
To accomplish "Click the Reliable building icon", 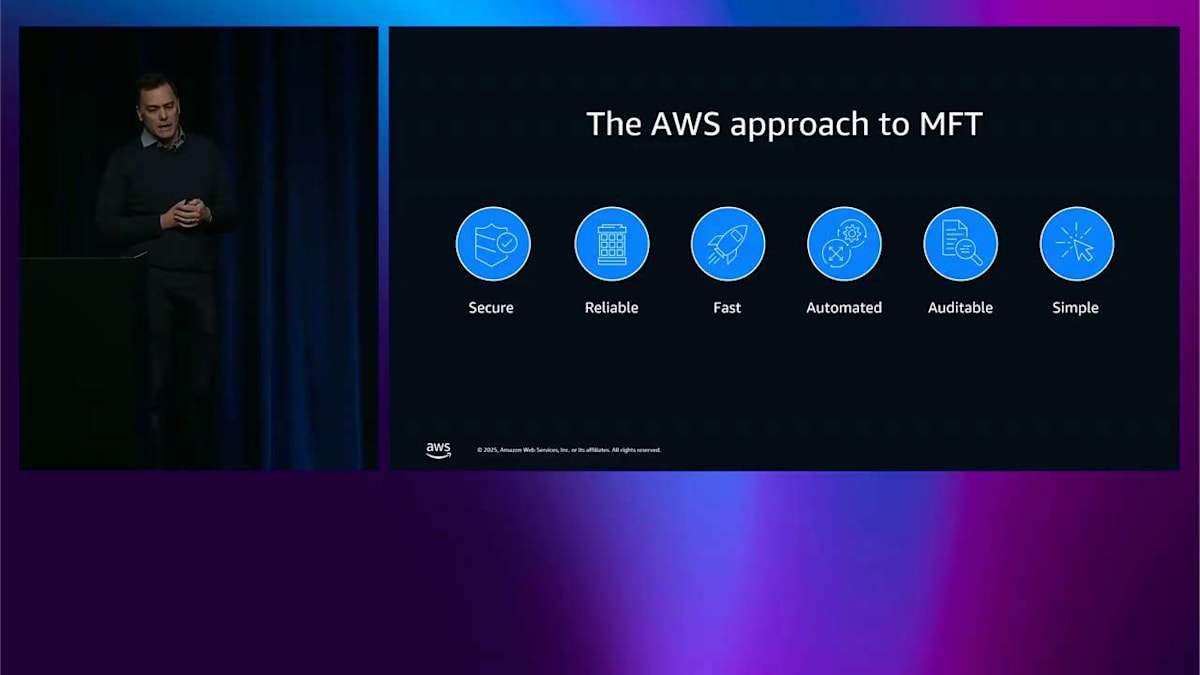I will pos(612,244).
